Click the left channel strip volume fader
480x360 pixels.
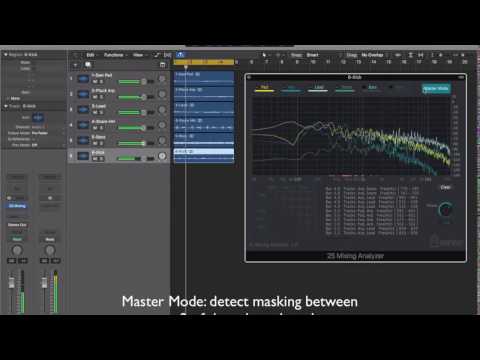click(11, 283)
